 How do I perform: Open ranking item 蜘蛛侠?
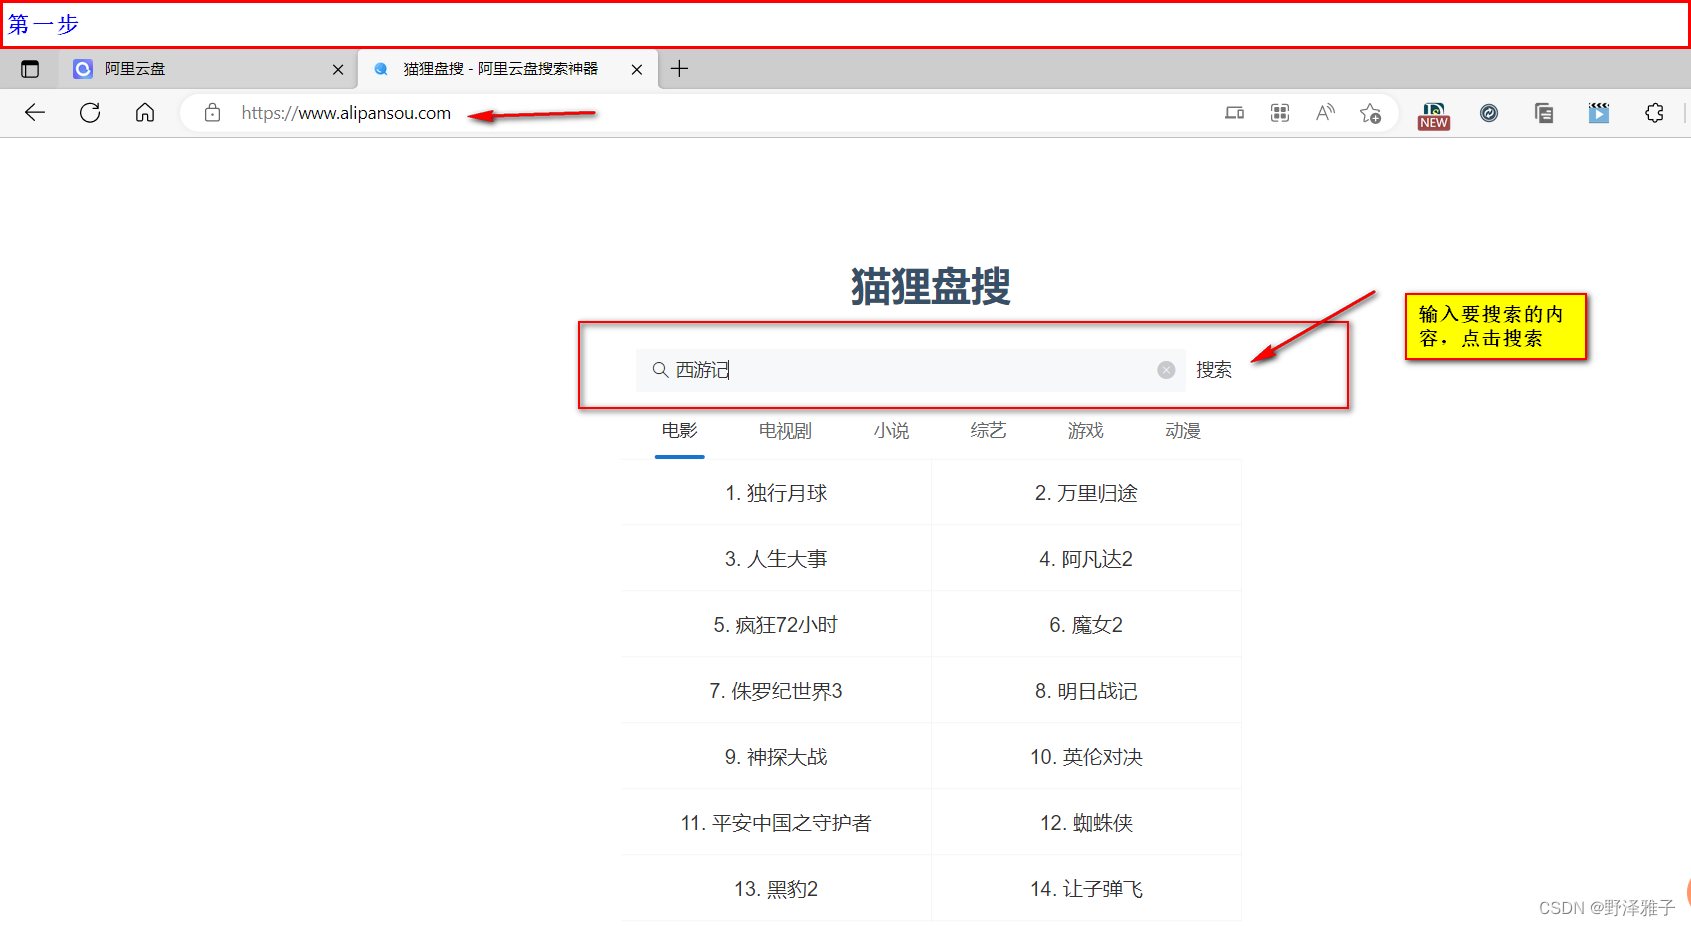[x=1086, y=823]
